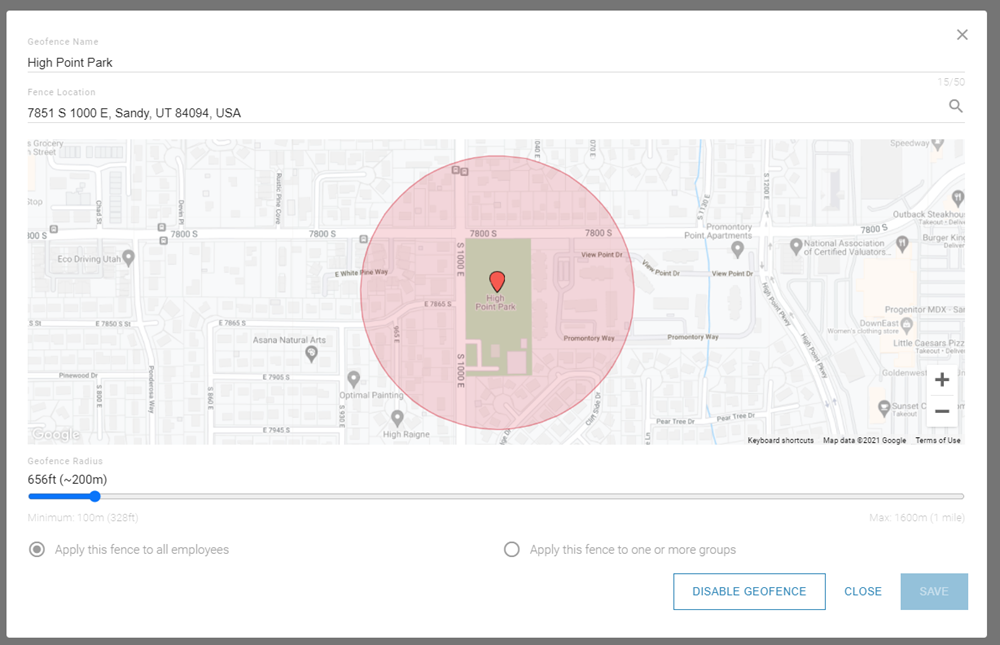Click the red High Point Park map marker
The height and width of the screenshot is (645, 1000).
tap(499, 280)
